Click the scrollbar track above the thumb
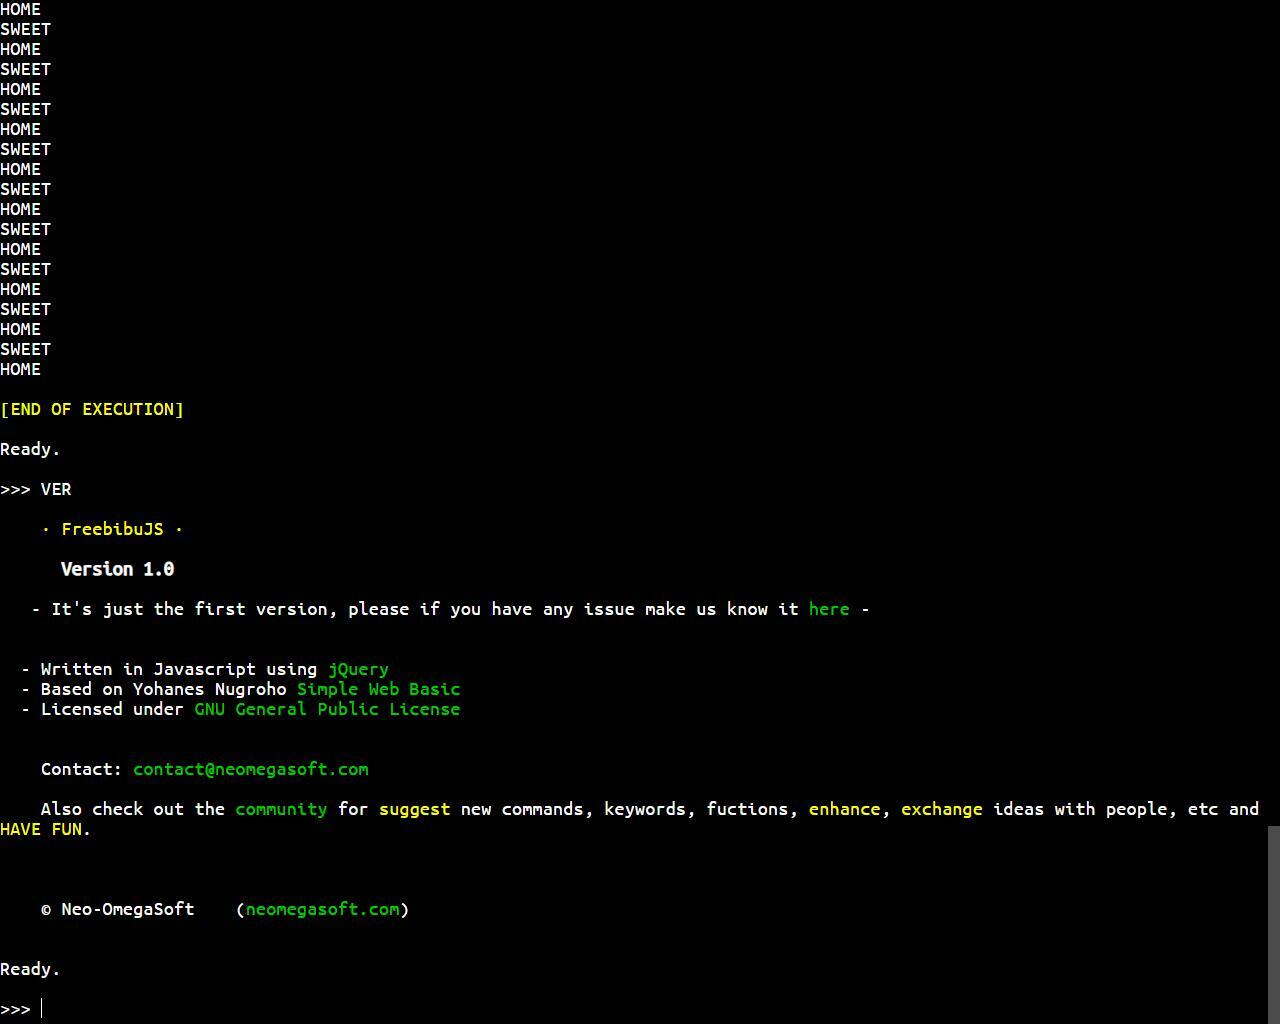The width and height of the screenshot is (1280, 1024). point(1273,400)
